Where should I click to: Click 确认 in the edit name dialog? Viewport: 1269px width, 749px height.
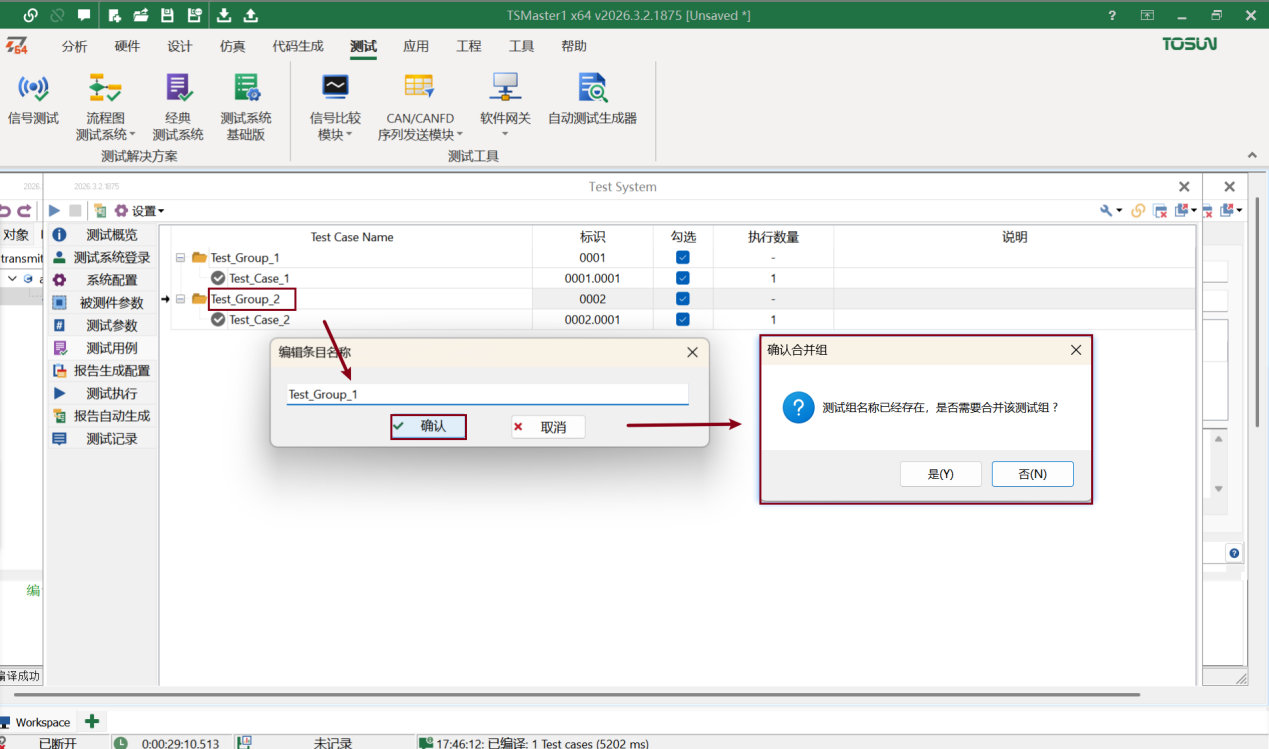(x=428, y=427)
